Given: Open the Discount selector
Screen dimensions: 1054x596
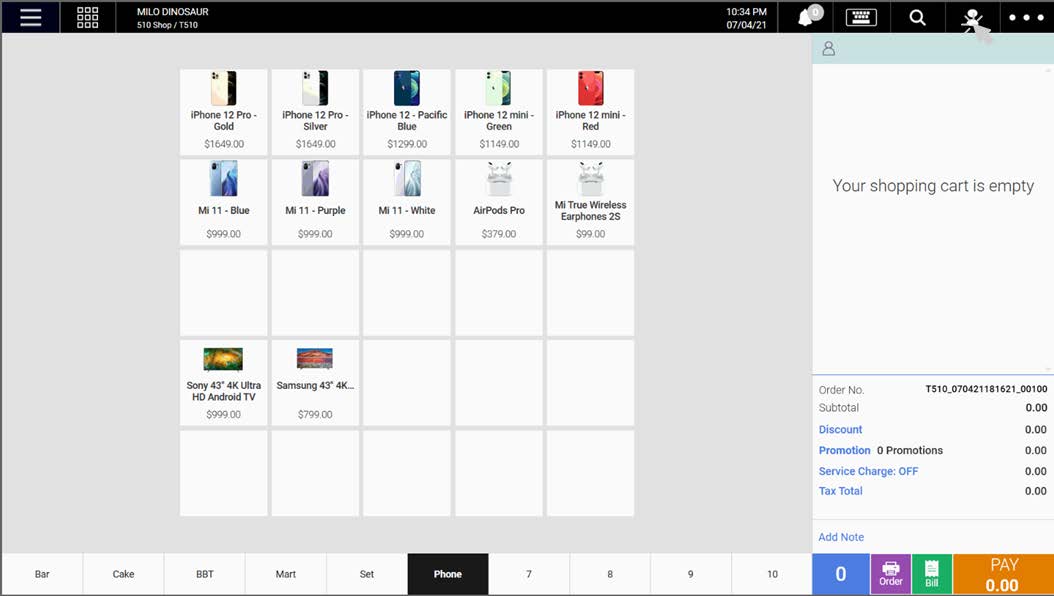Looking at the screenshot, I should pyautogui.click(x=840, y=429).
